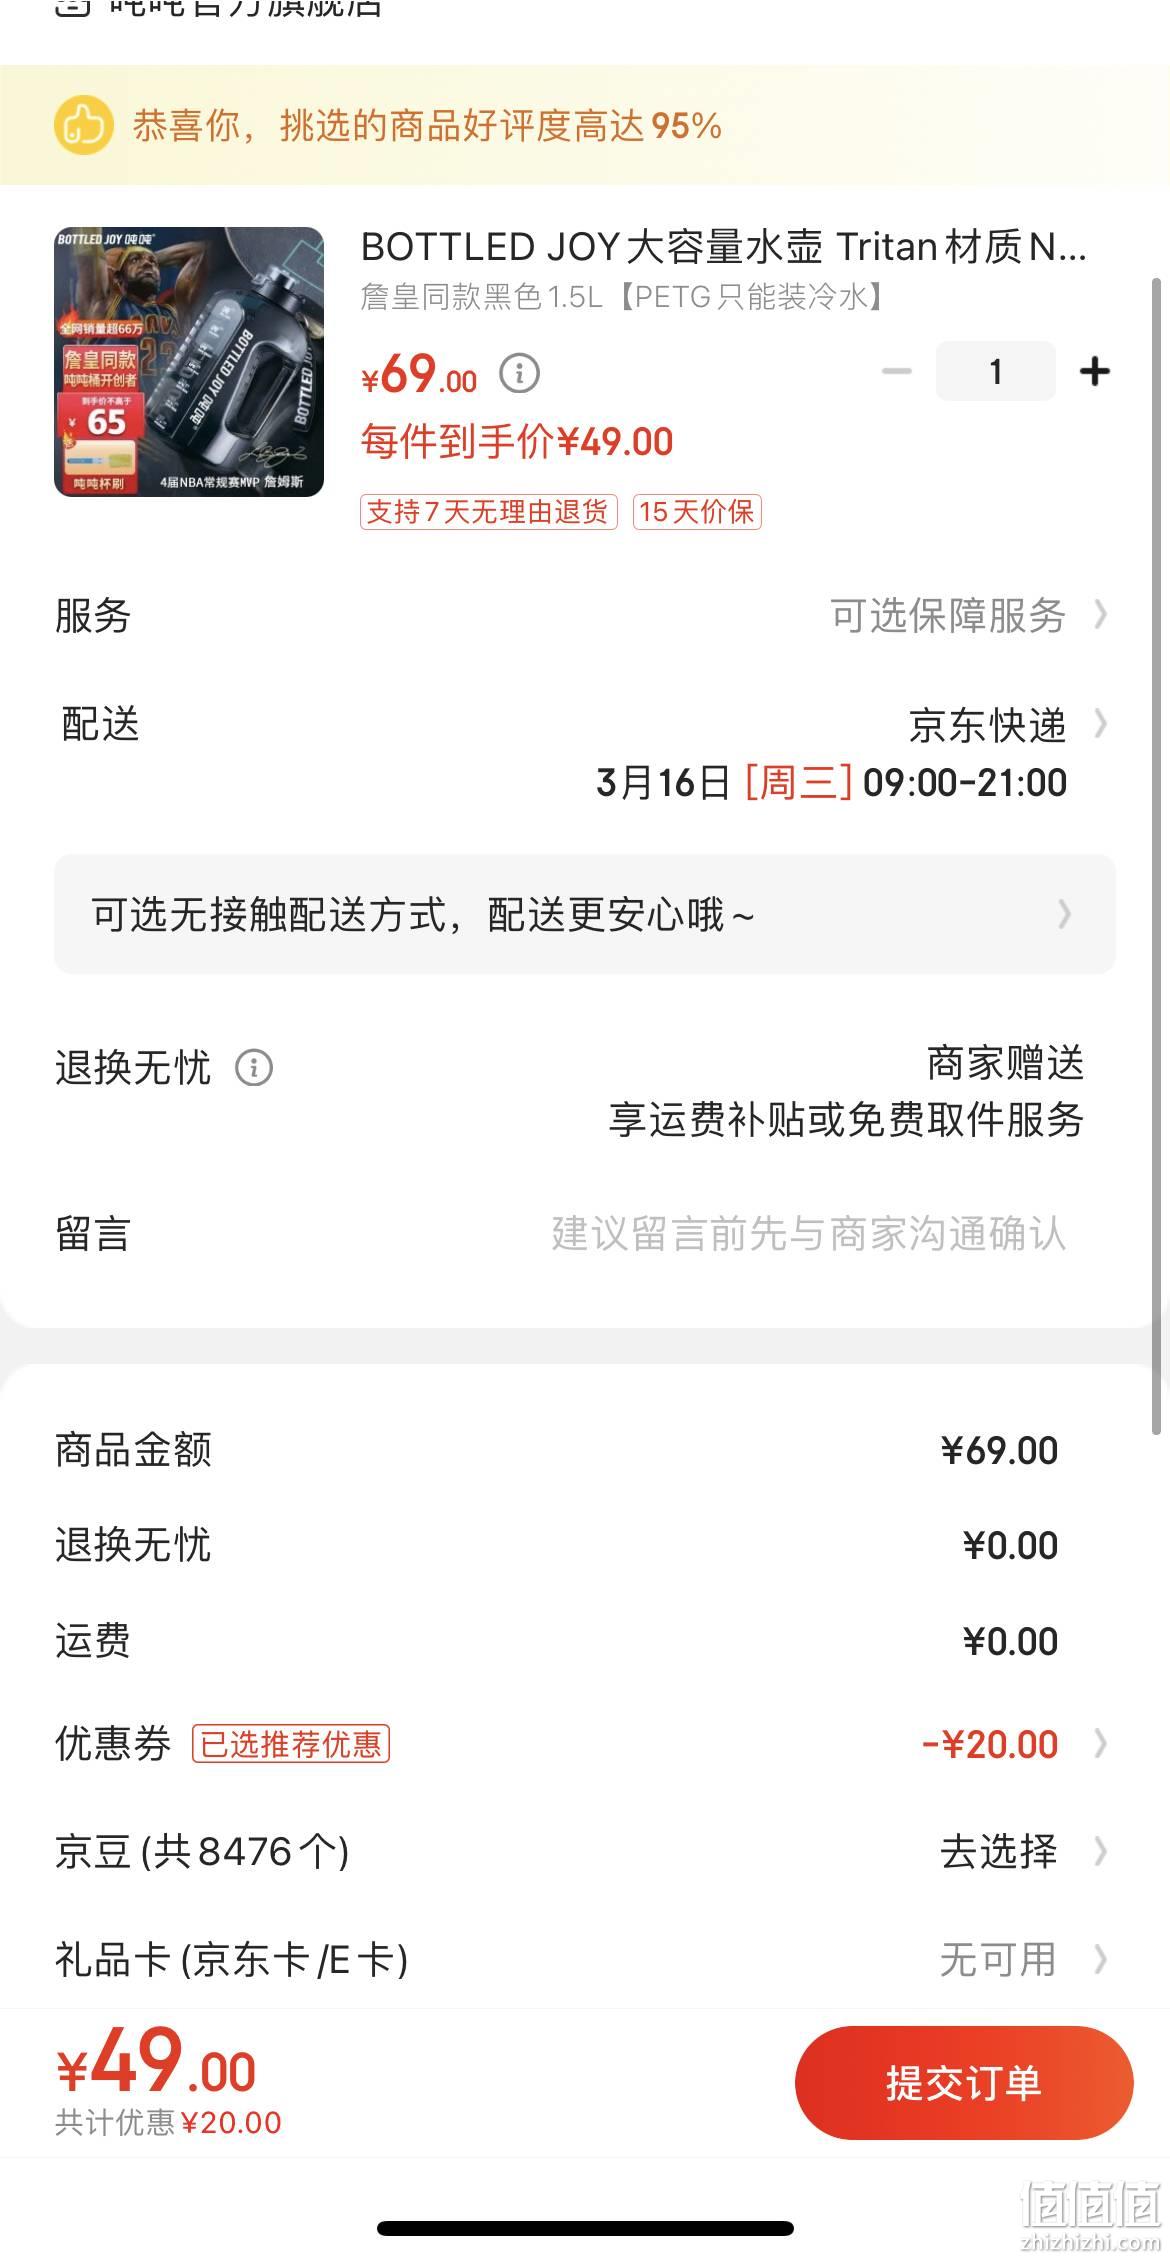This screenshot has width=1170, height=2260.
Task: Open price info icon next to ¥69.00
Action: click(x=519, y=373)
